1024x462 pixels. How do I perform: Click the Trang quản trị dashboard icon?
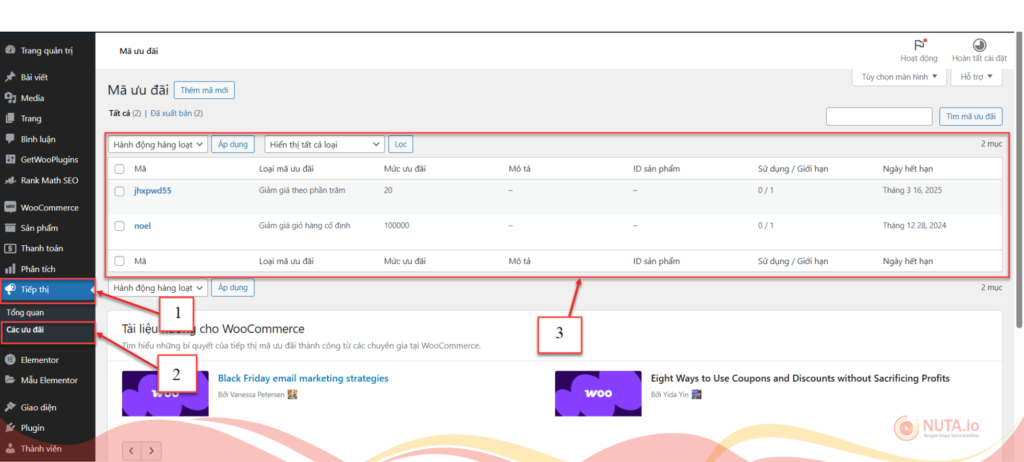point(10,50)
